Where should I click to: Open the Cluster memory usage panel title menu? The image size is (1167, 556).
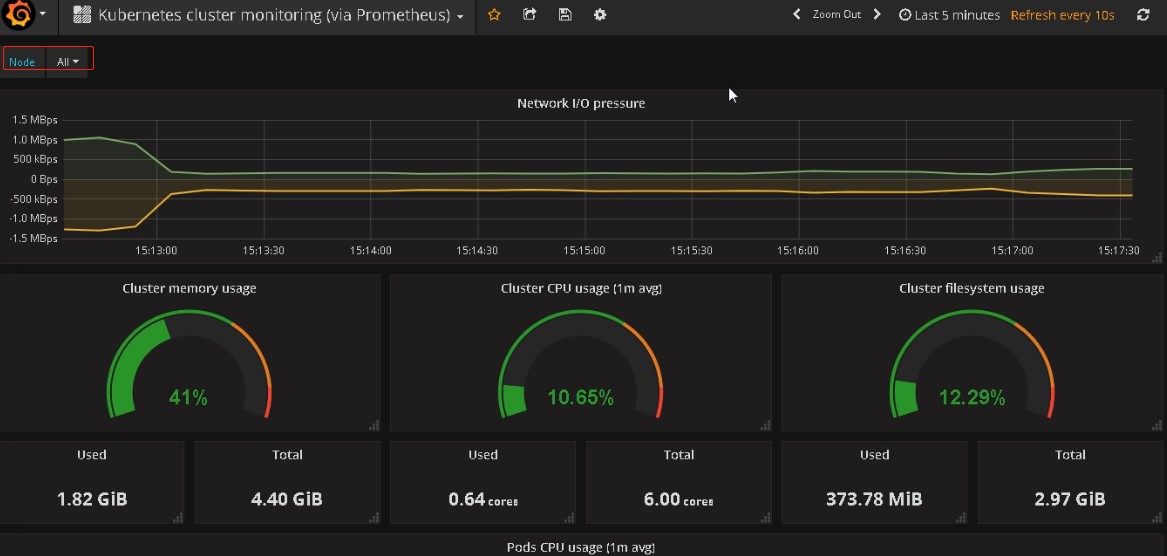tap(189, 288)
